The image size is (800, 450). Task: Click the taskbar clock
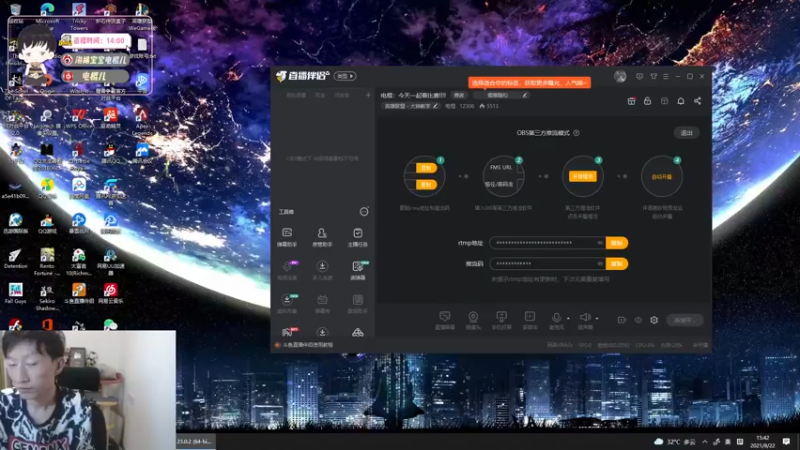tap(763, 441)
